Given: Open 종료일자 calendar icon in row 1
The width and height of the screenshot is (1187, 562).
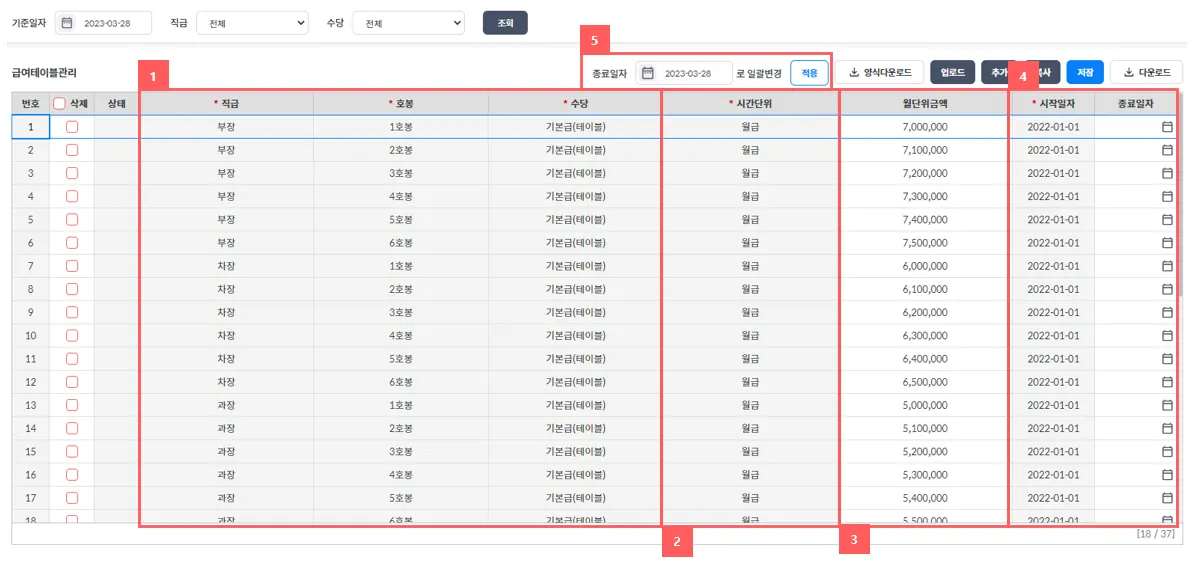Looking at the screenshot, I should tap(1167, 127).
